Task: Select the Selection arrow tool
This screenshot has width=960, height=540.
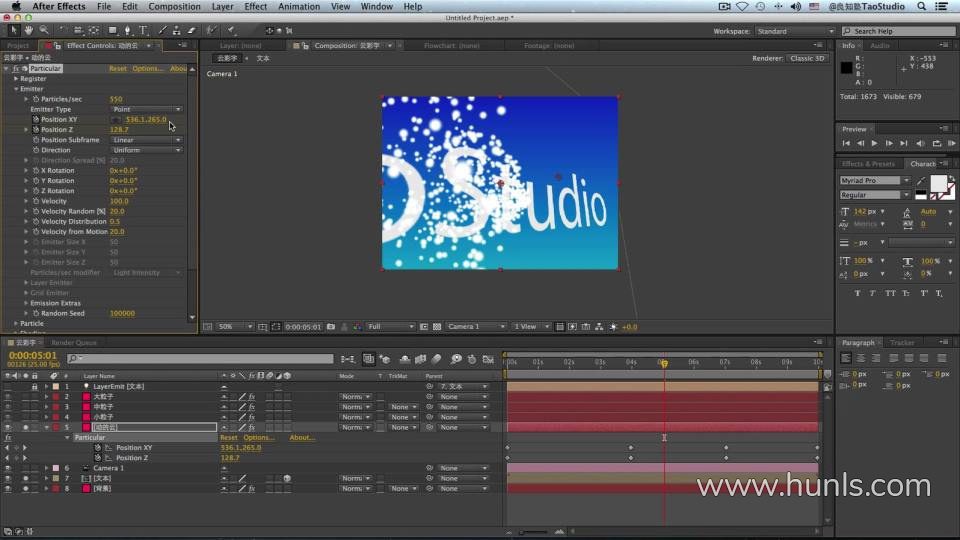Action: tap(14, 30)
